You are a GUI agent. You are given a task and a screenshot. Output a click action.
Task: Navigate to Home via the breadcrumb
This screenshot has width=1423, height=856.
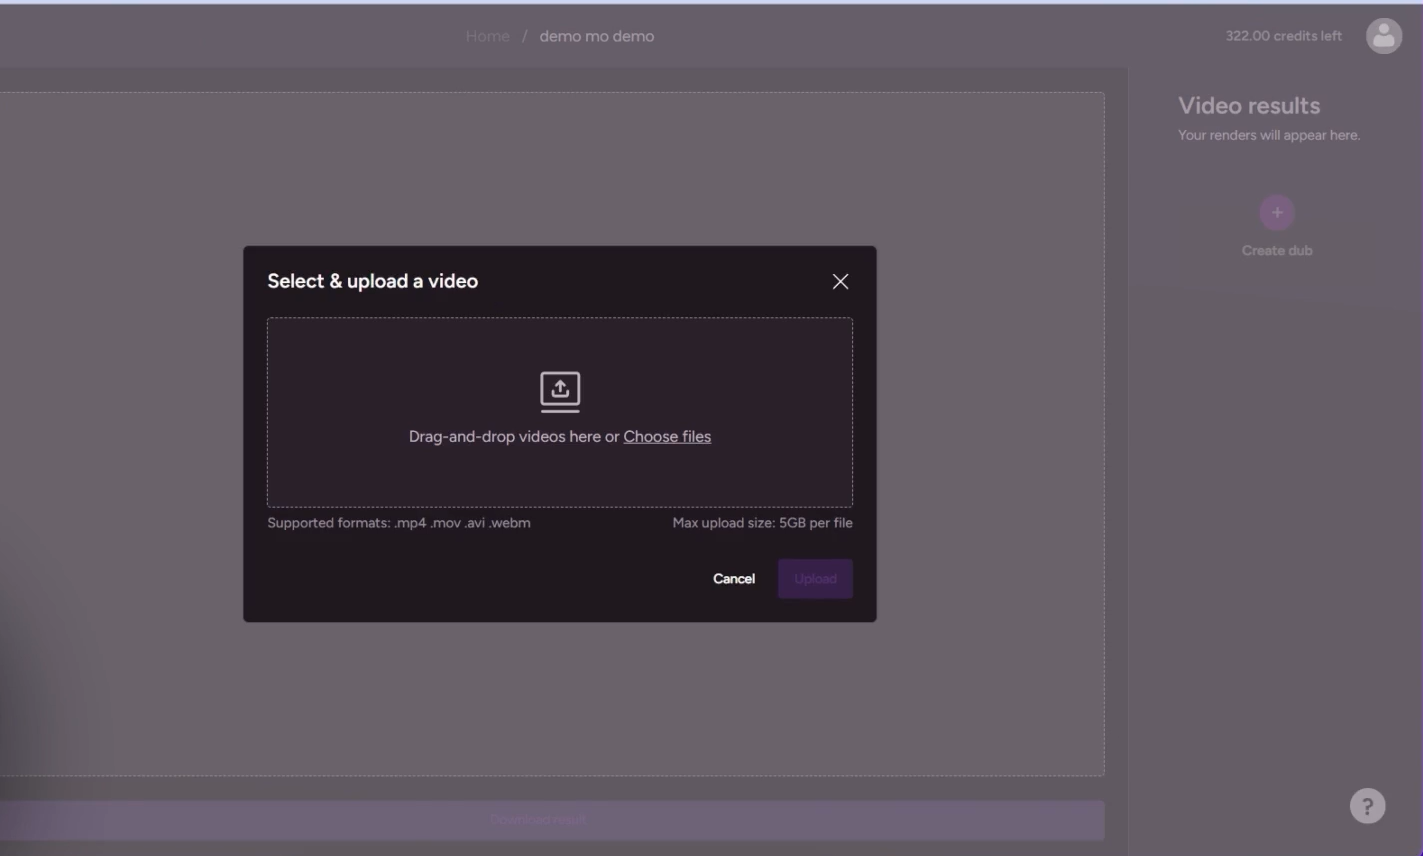point(487,36)
